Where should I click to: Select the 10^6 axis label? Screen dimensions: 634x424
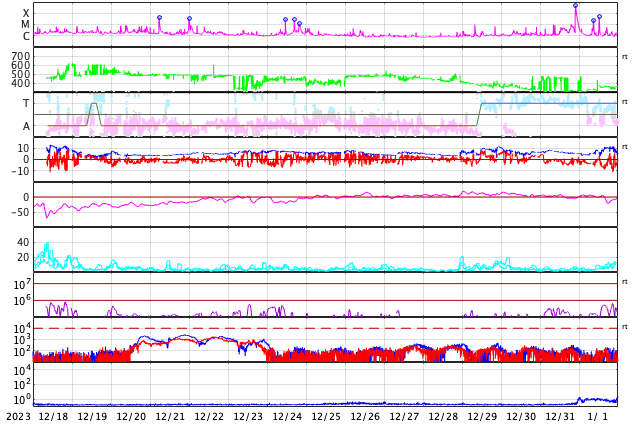pos(21,301)
